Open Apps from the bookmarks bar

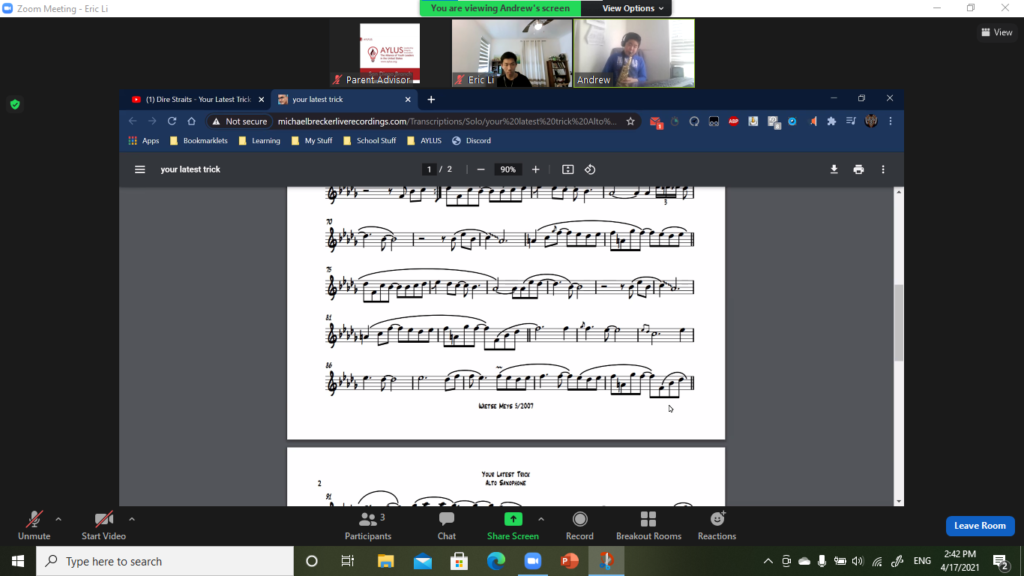coord(144,140)
